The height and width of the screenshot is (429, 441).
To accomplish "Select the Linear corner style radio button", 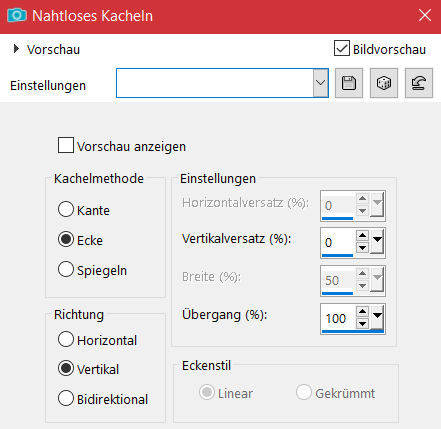I will pos(207,392).
